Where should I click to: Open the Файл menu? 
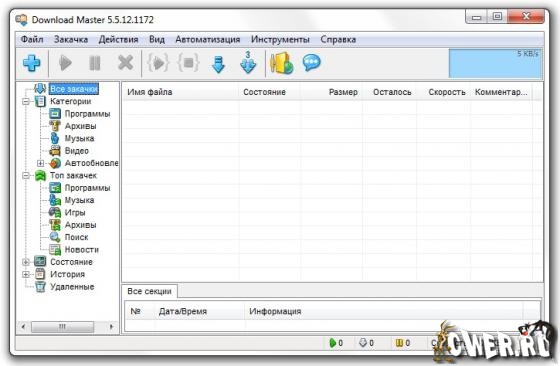[x=32, y=39]
